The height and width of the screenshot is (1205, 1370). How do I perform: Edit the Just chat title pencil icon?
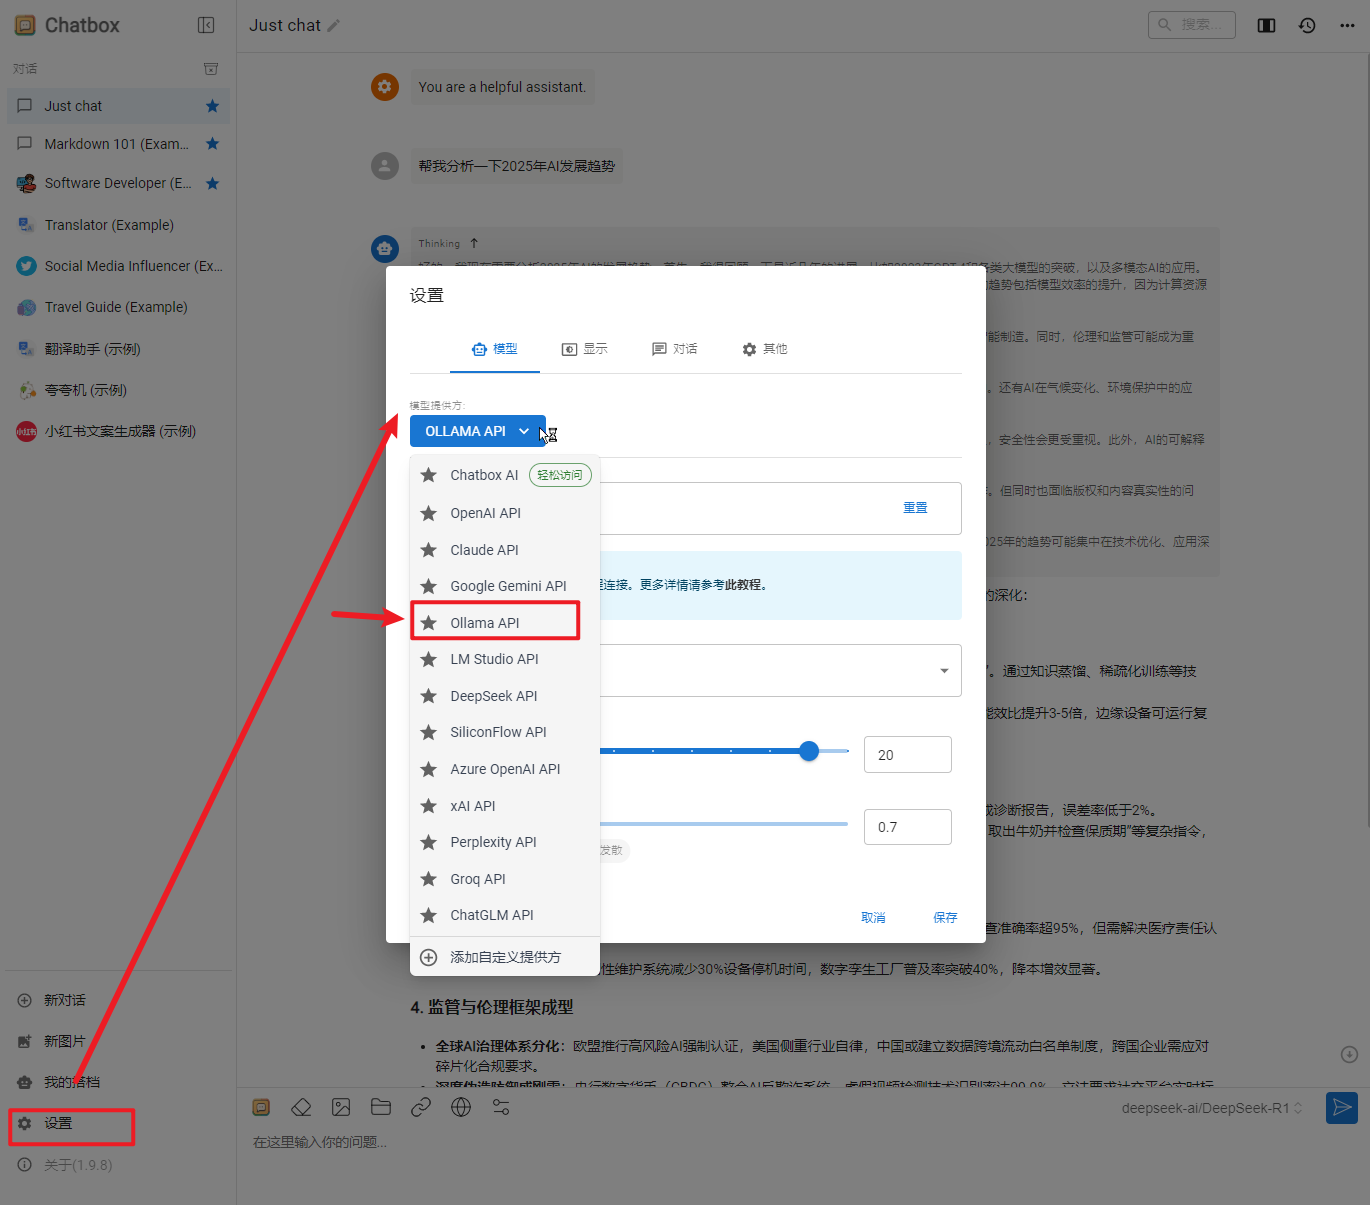point(334,26)
